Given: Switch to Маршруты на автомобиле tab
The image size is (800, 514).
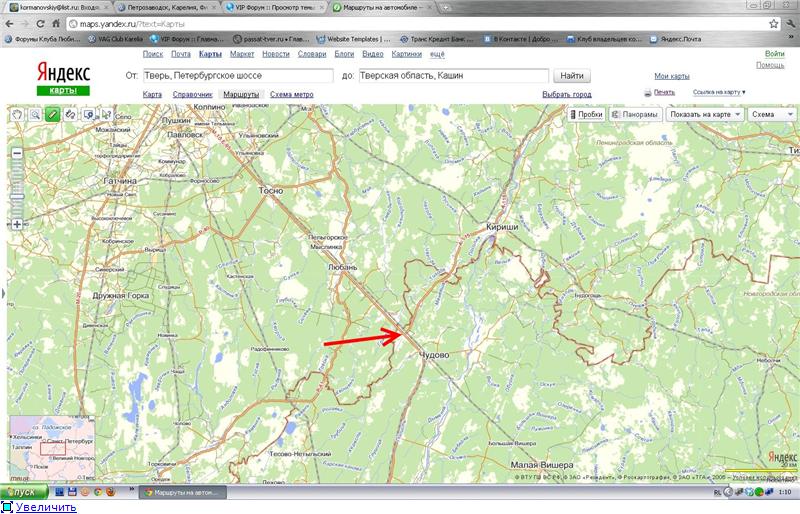Looking at the screenshot, I should [383, 8].
